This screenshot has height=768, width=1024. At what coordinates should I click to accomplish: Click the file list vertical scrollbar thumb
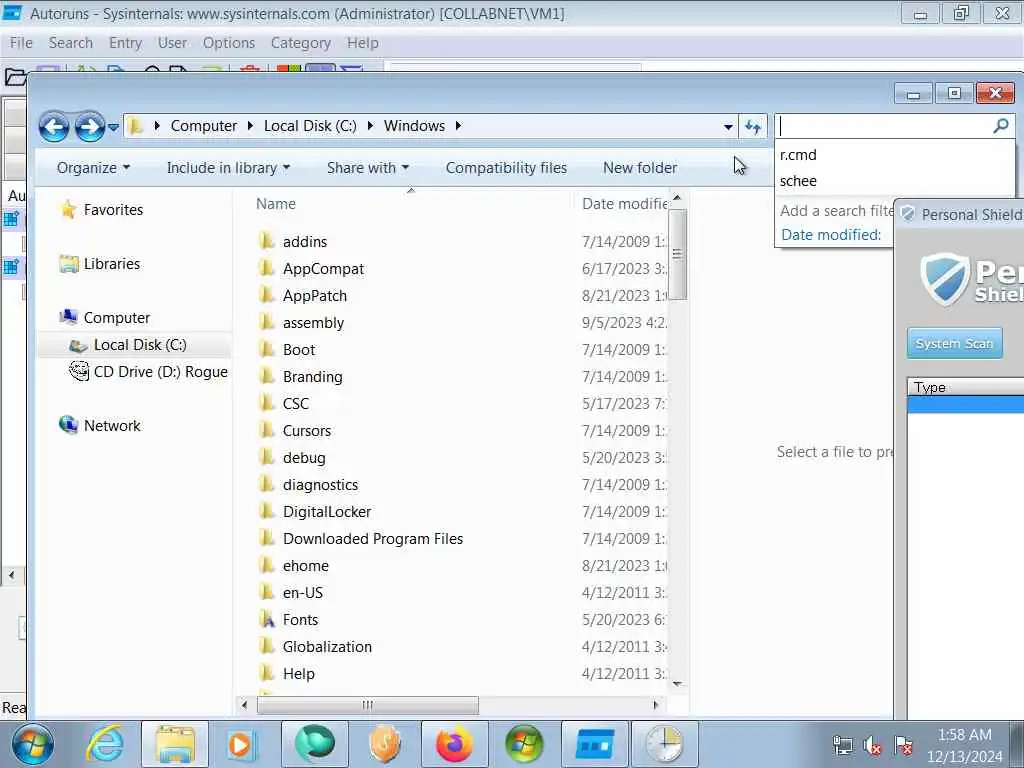pyautogui.click(x=677, y=254)
